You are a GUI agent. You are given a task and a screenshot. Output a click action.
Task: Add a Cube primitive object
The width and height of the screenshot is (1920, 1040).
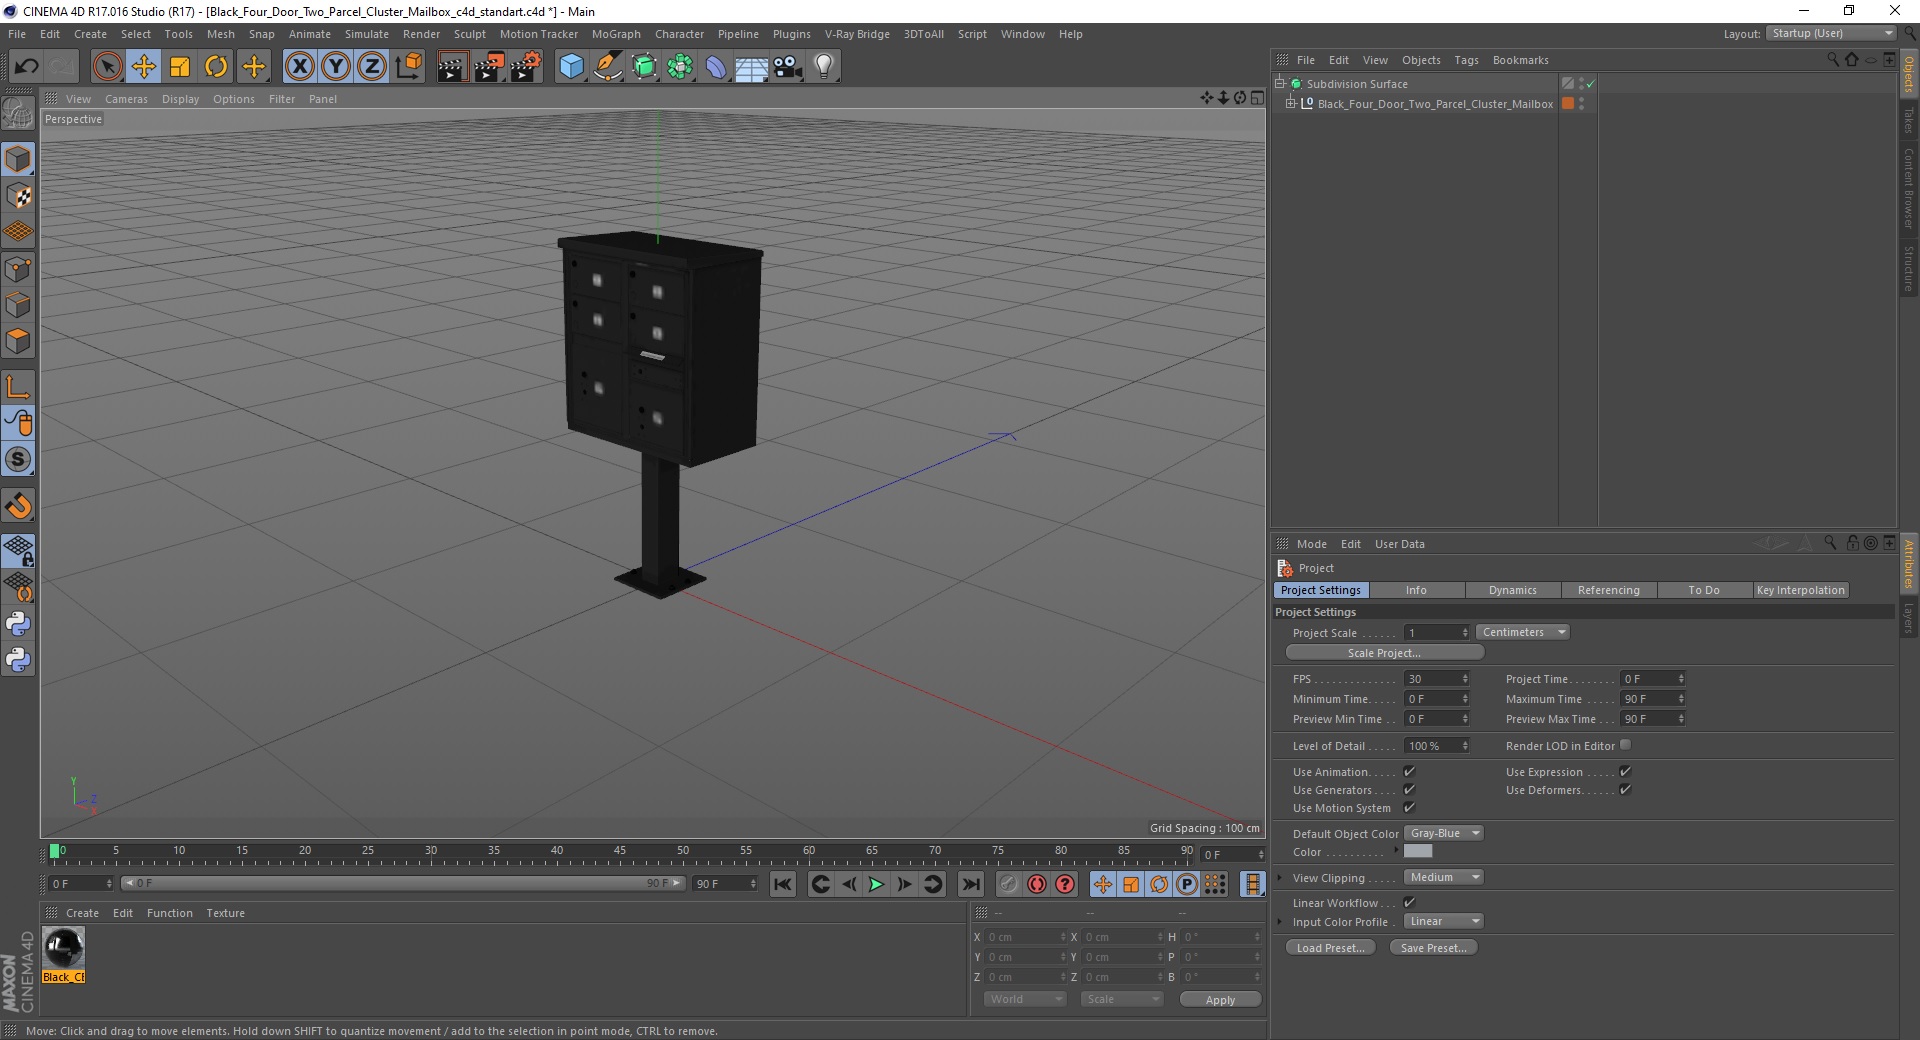(571, 67)
